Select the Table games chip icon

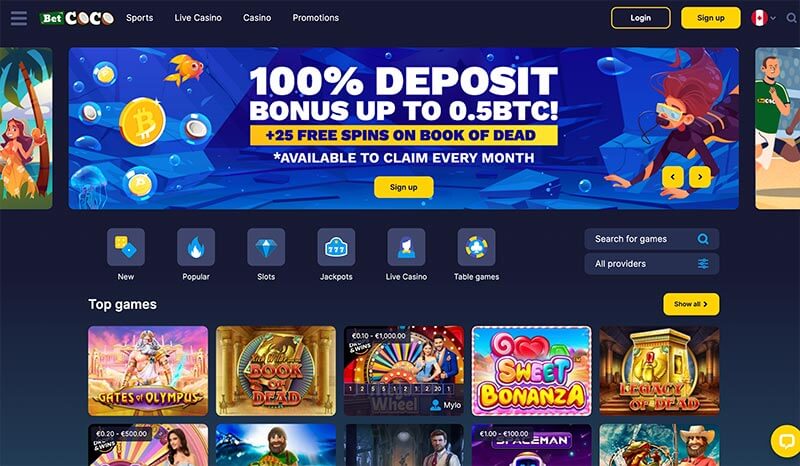click(x=477, y=247)
